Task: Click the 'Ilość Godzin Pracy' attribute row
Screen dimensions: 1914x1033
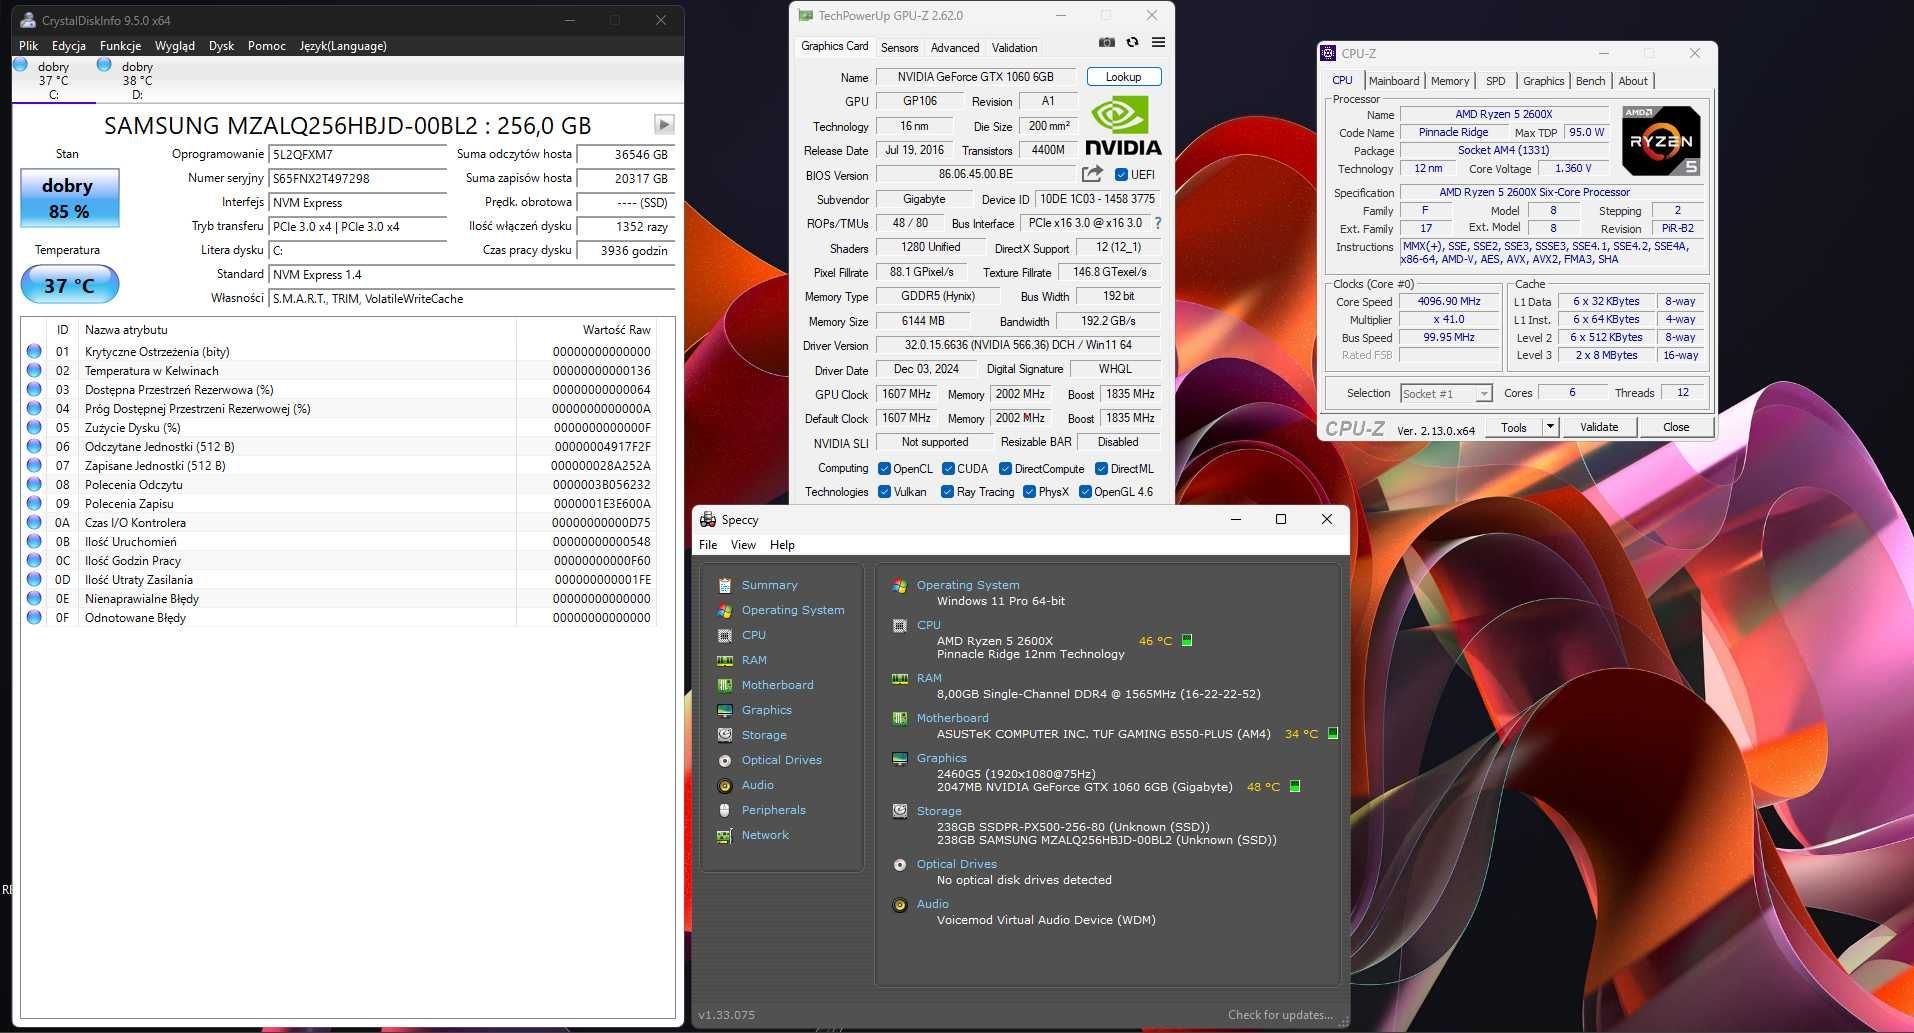Action: coord(340,560)
